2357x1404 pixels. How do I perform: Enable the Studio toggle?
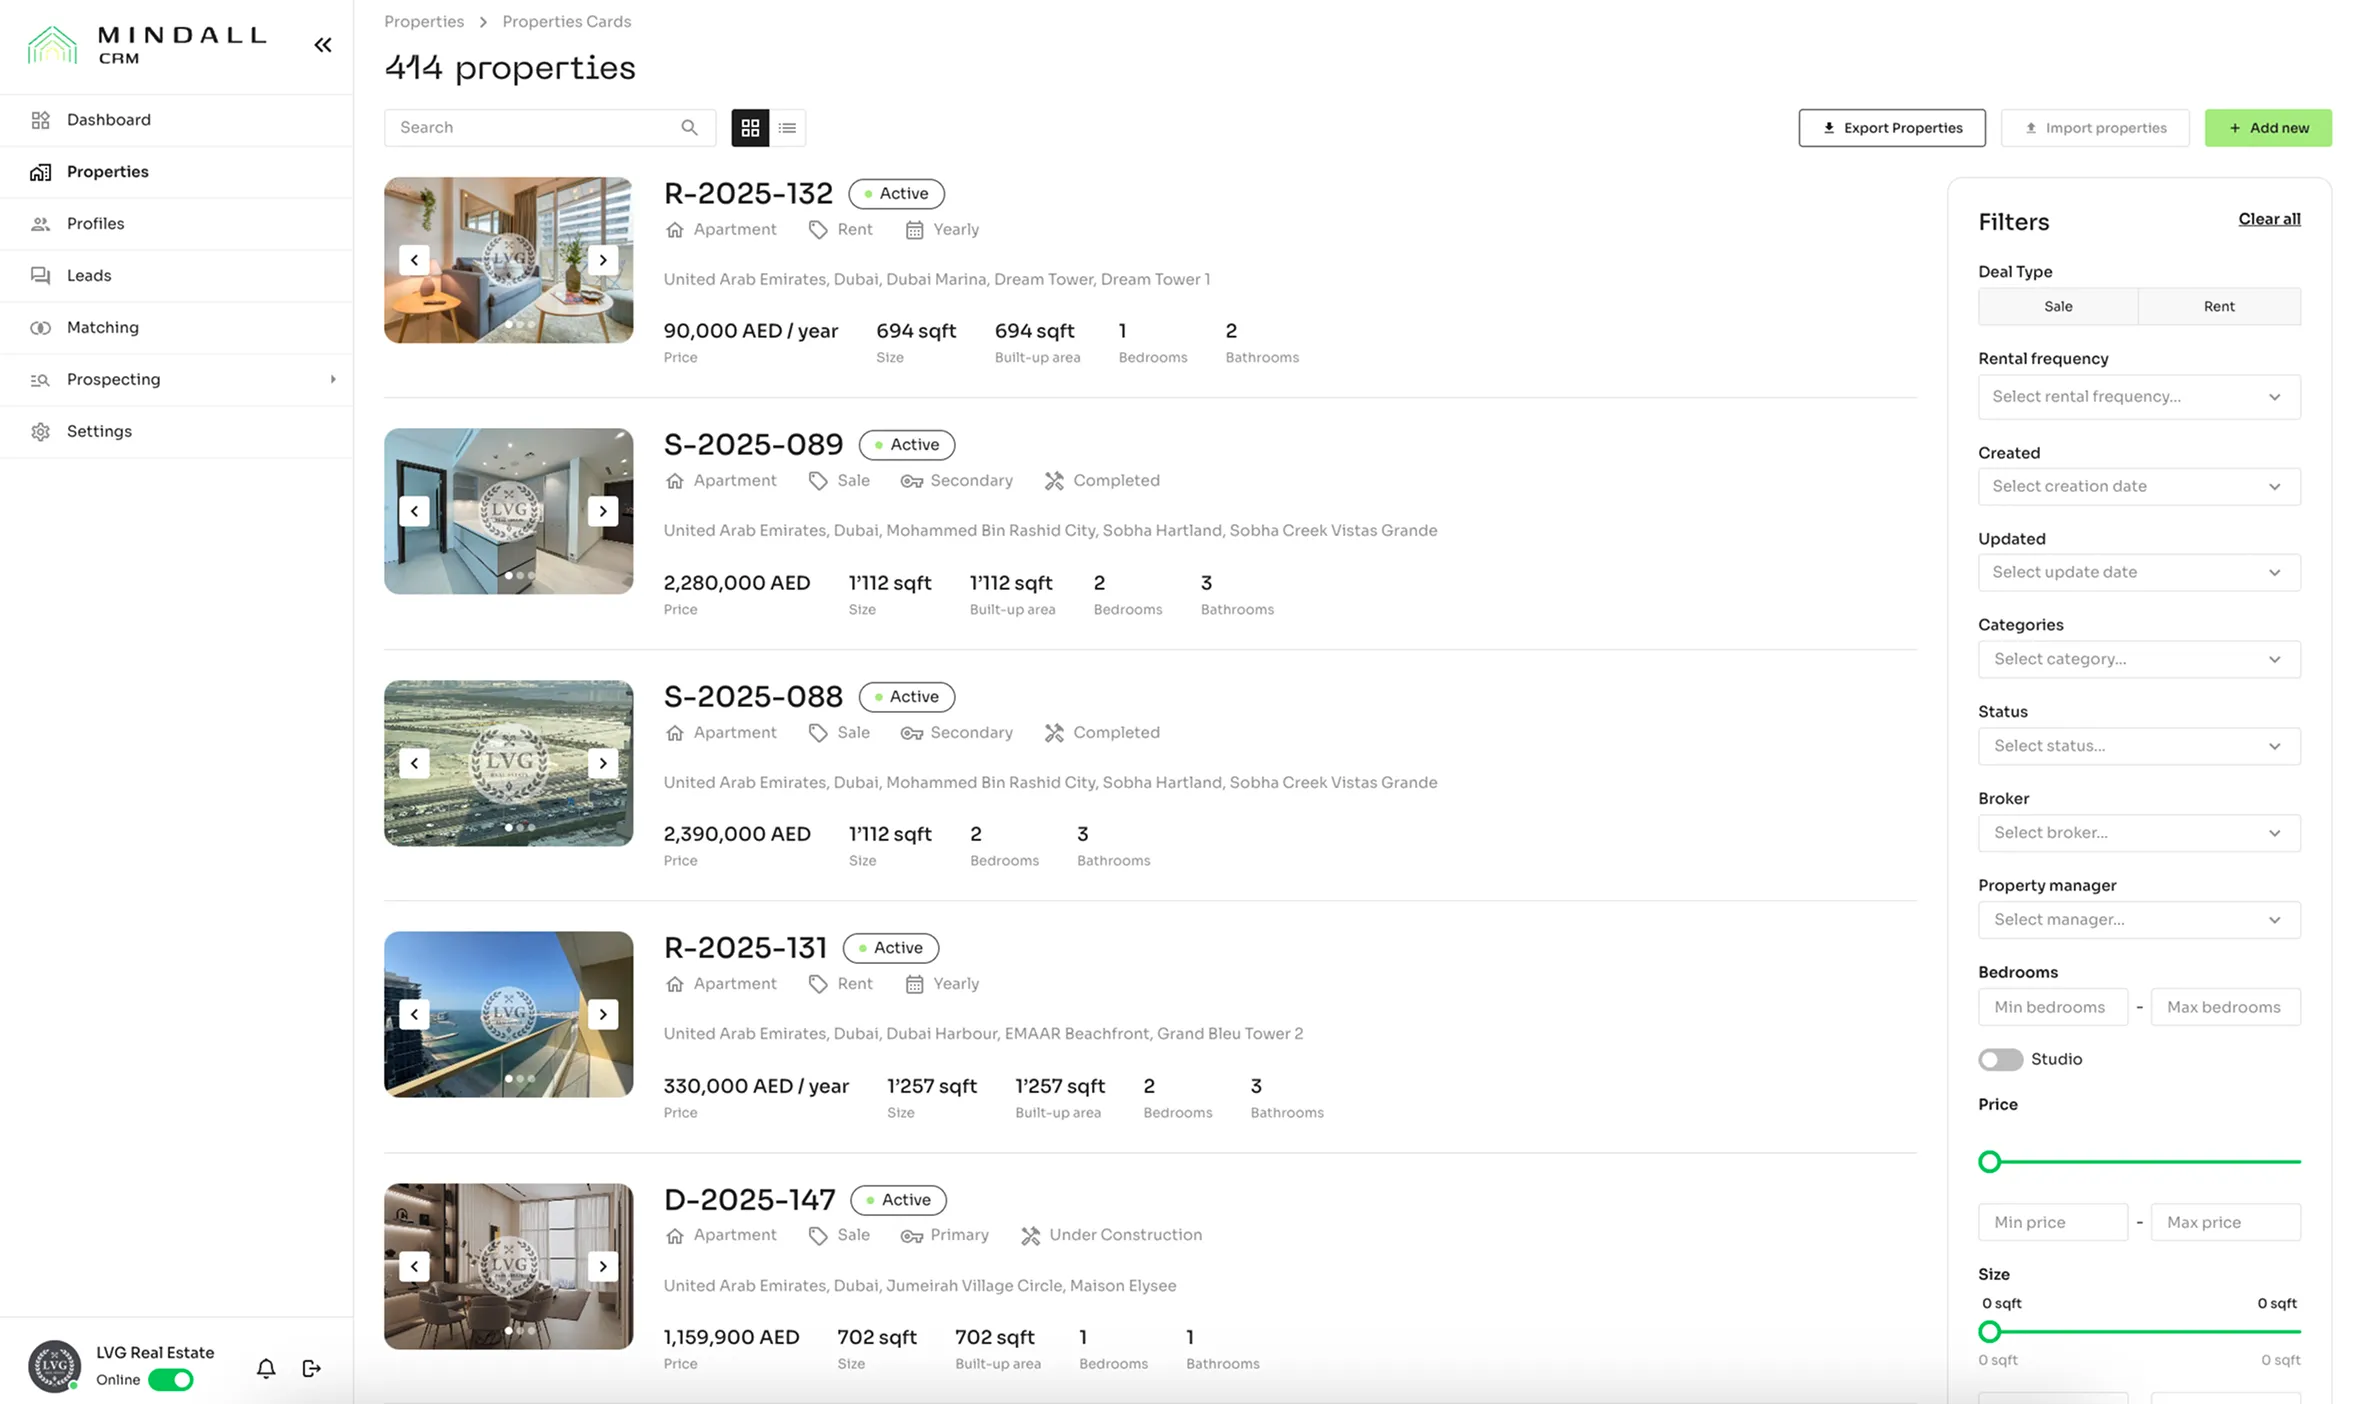point(2000,1059)
